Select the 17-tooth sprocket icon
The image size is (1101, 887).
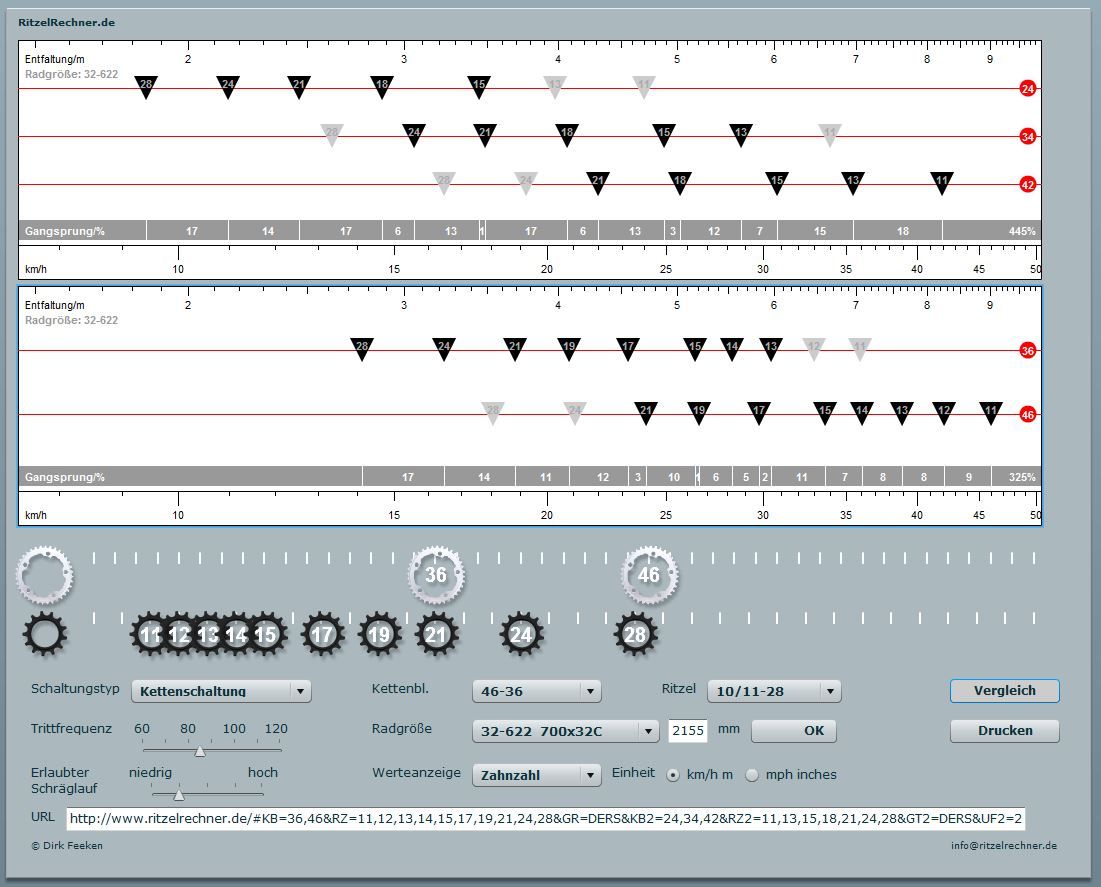click(322, 634)
